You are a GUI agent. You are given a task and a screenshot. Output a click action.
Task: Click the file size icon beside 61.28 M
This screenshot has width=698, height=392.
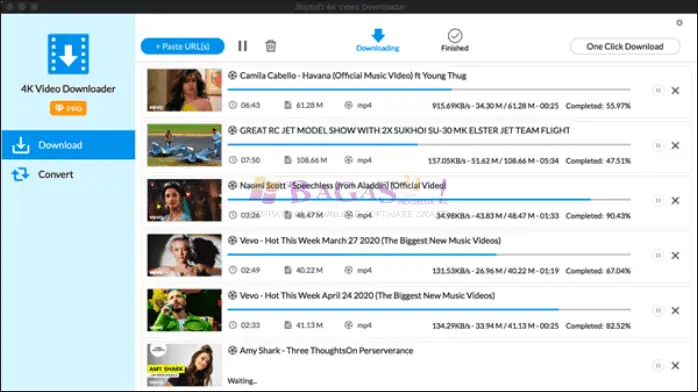[288, 105]
